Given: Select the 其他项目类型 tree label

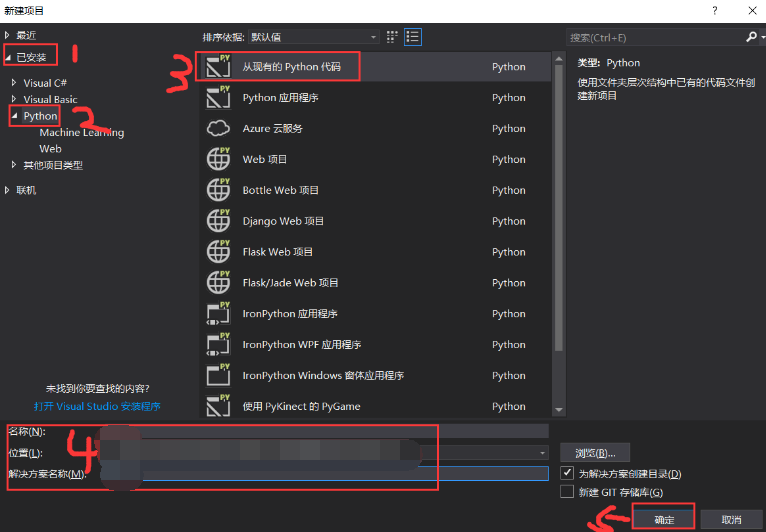Looking at the screenshot, I should click(53, 165).
